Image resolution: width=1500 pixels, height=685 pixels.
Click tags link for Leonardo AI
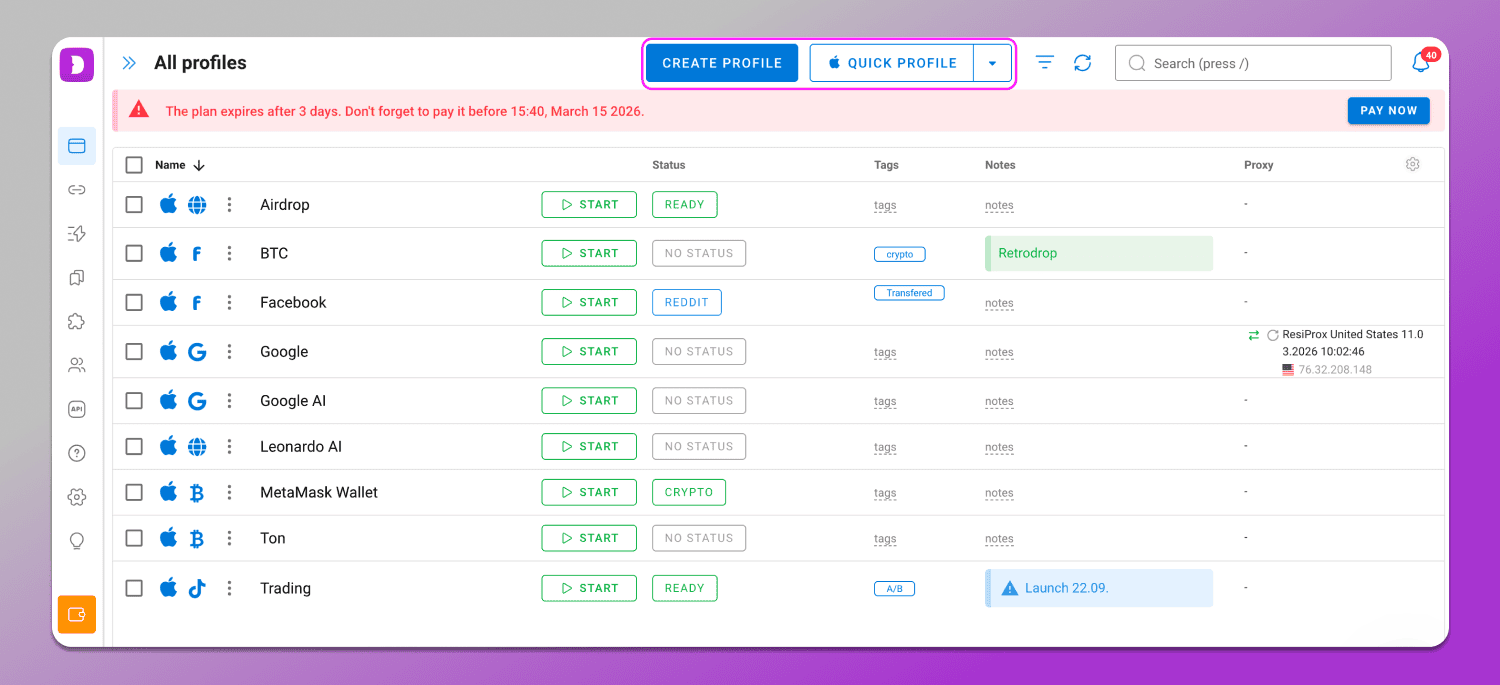coord(885,448)
